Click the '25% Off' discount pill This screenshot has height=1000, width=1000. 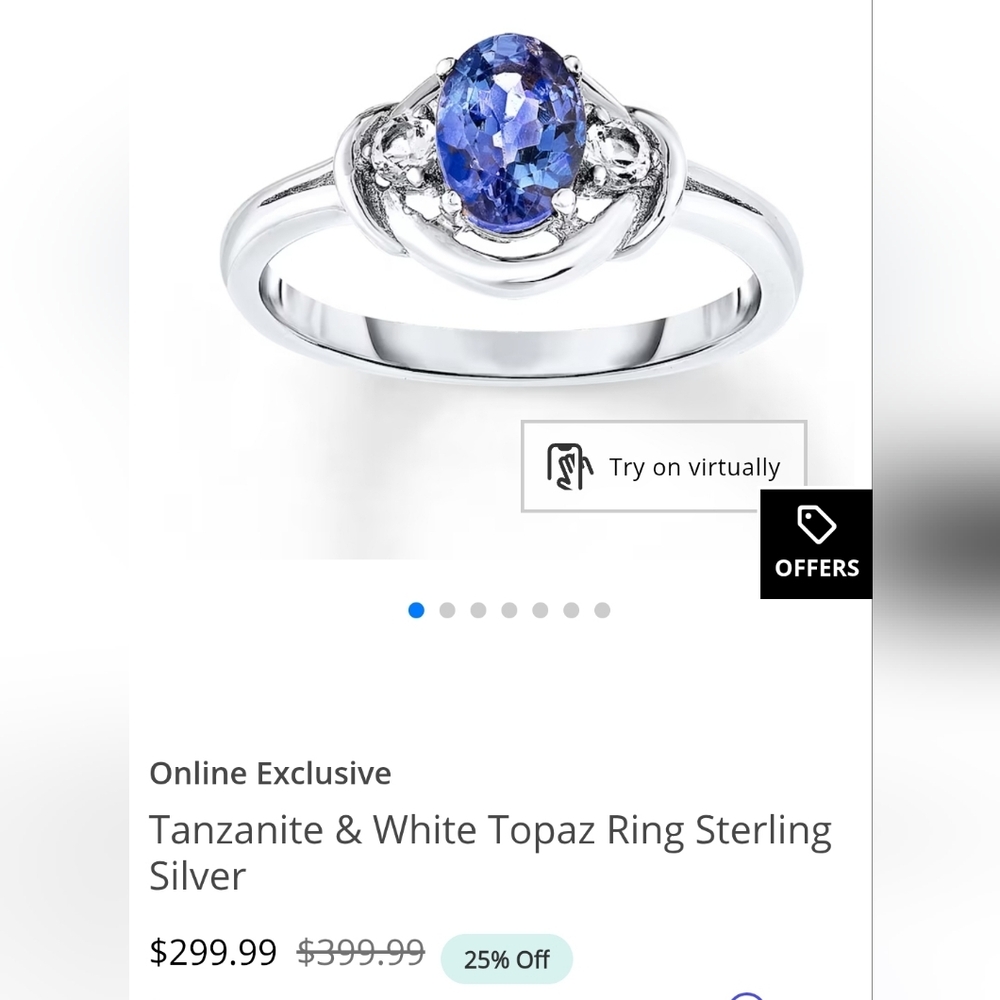506,958
